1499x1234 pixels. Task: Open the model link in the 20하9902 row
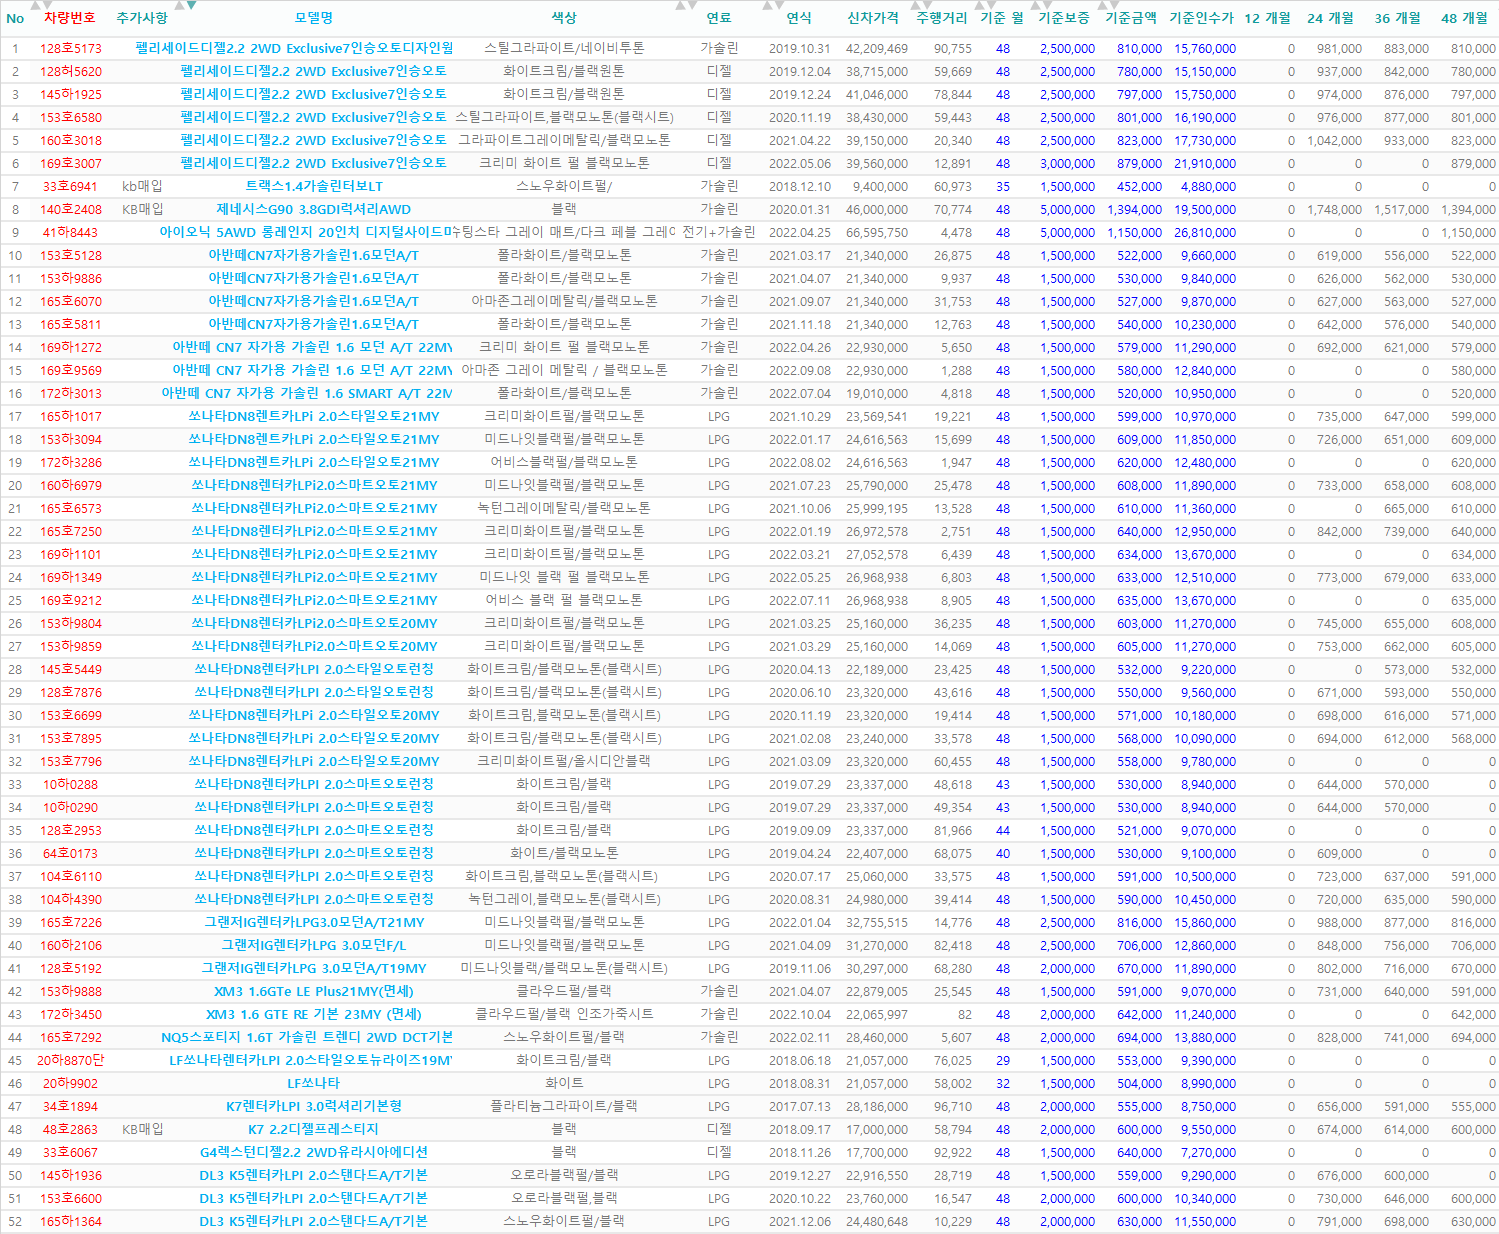(314, 1083)
